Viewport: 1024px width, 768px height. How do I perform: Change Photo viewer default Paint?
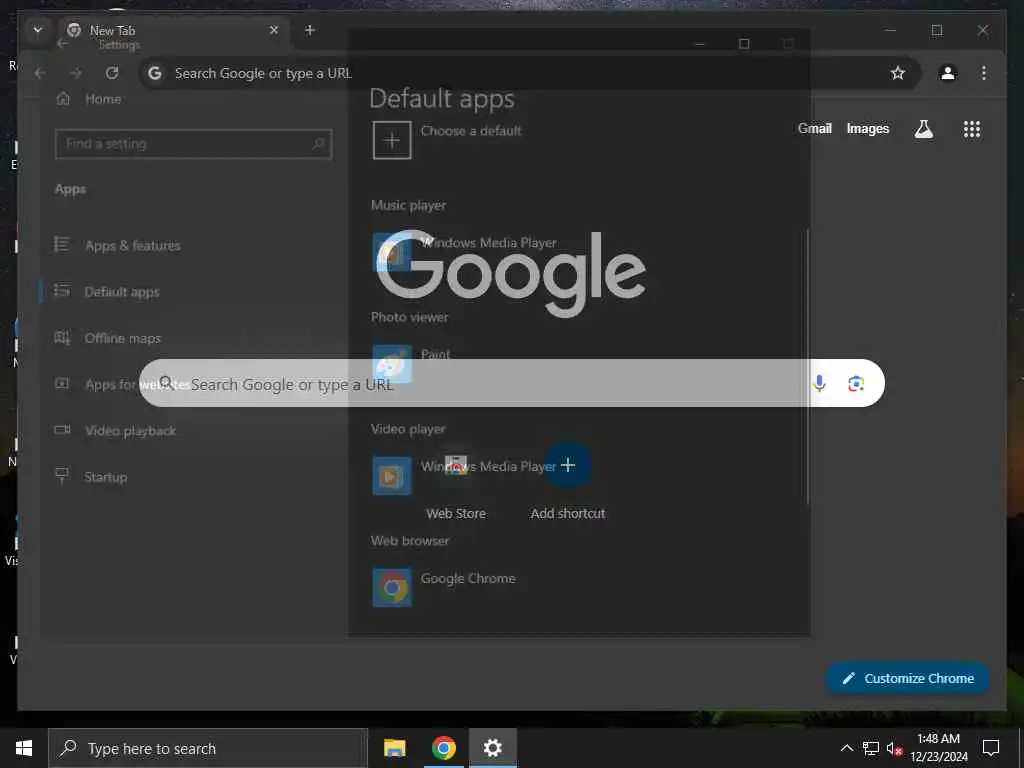pyautogui.click(x=411, y=363)
